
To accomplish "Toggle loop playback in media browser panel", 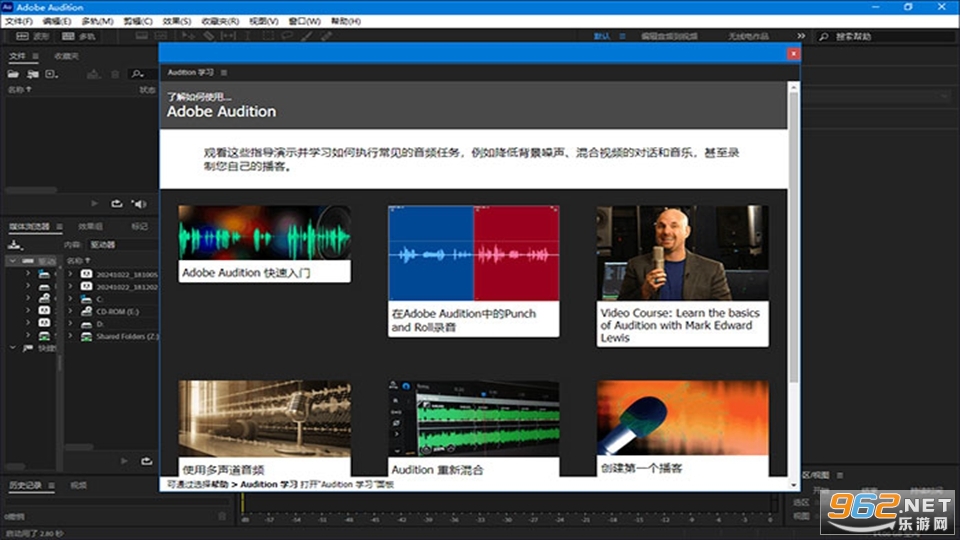I will point(146,461).
